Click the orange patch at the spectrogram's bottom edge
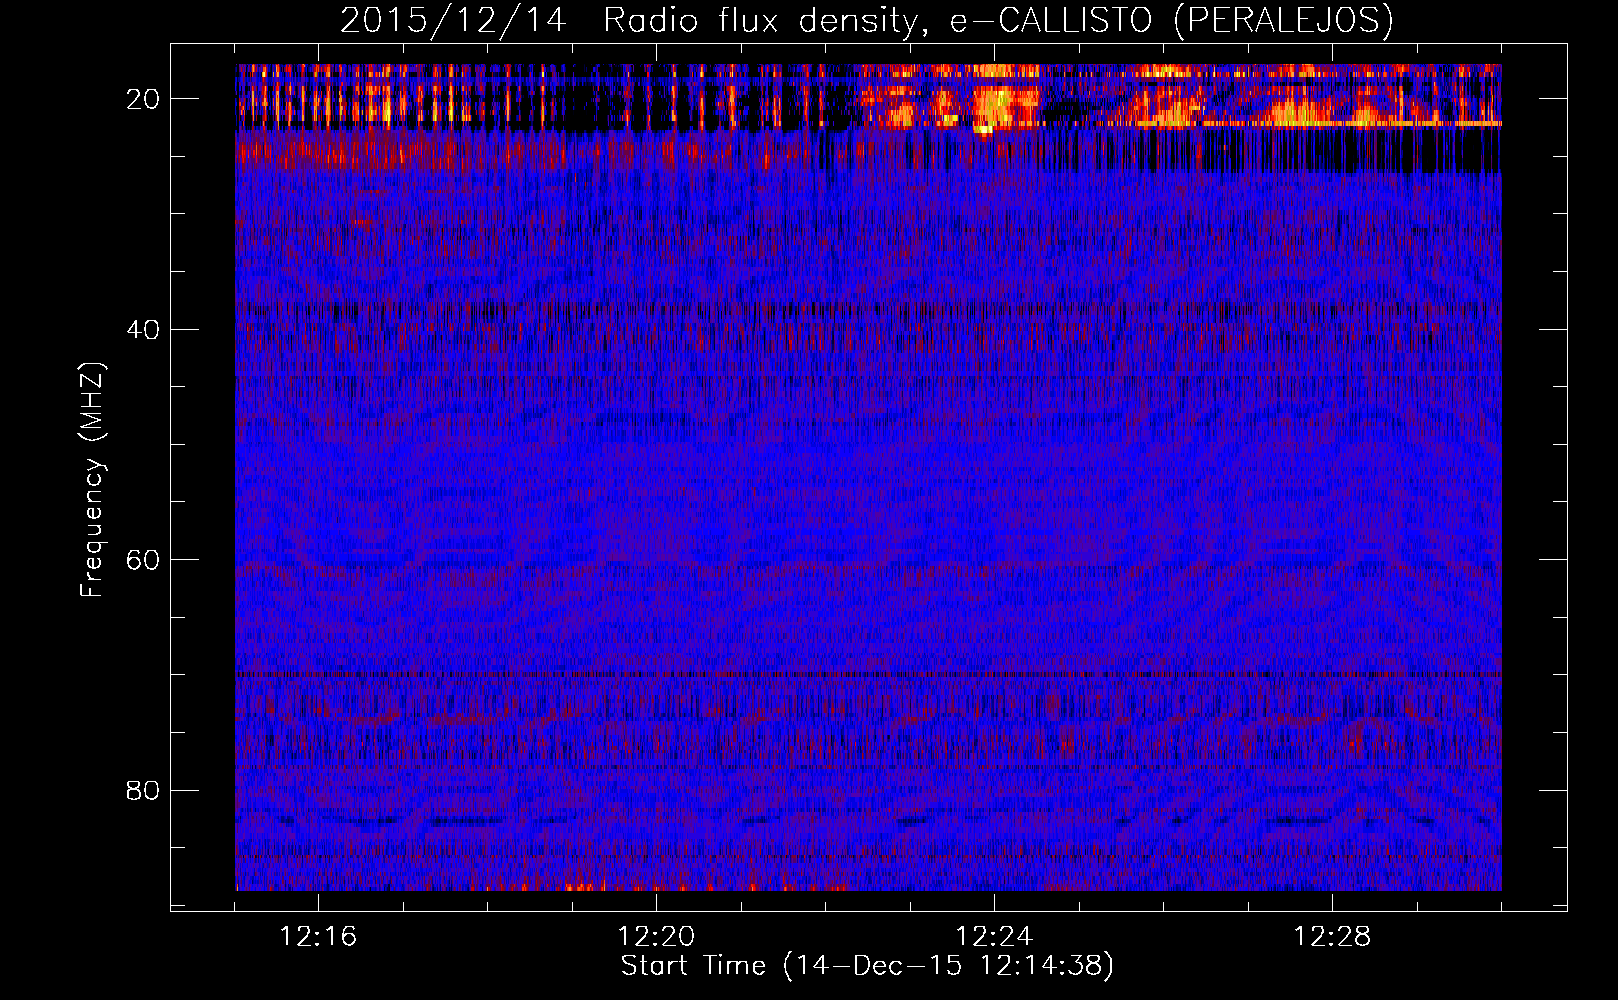This screenshot has width=1618, height=1000. click(590, 886)
